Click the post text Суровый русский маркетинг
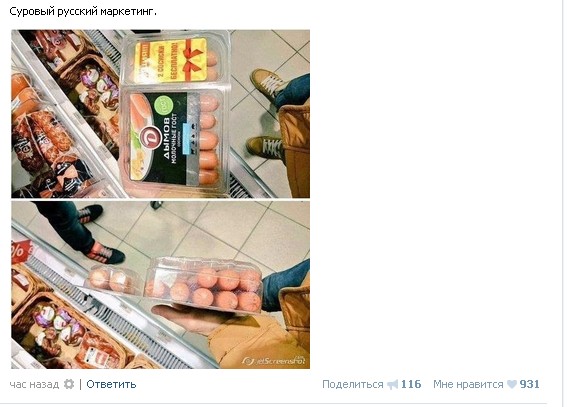This screenshot has height=407, width=567. (83, 11)
